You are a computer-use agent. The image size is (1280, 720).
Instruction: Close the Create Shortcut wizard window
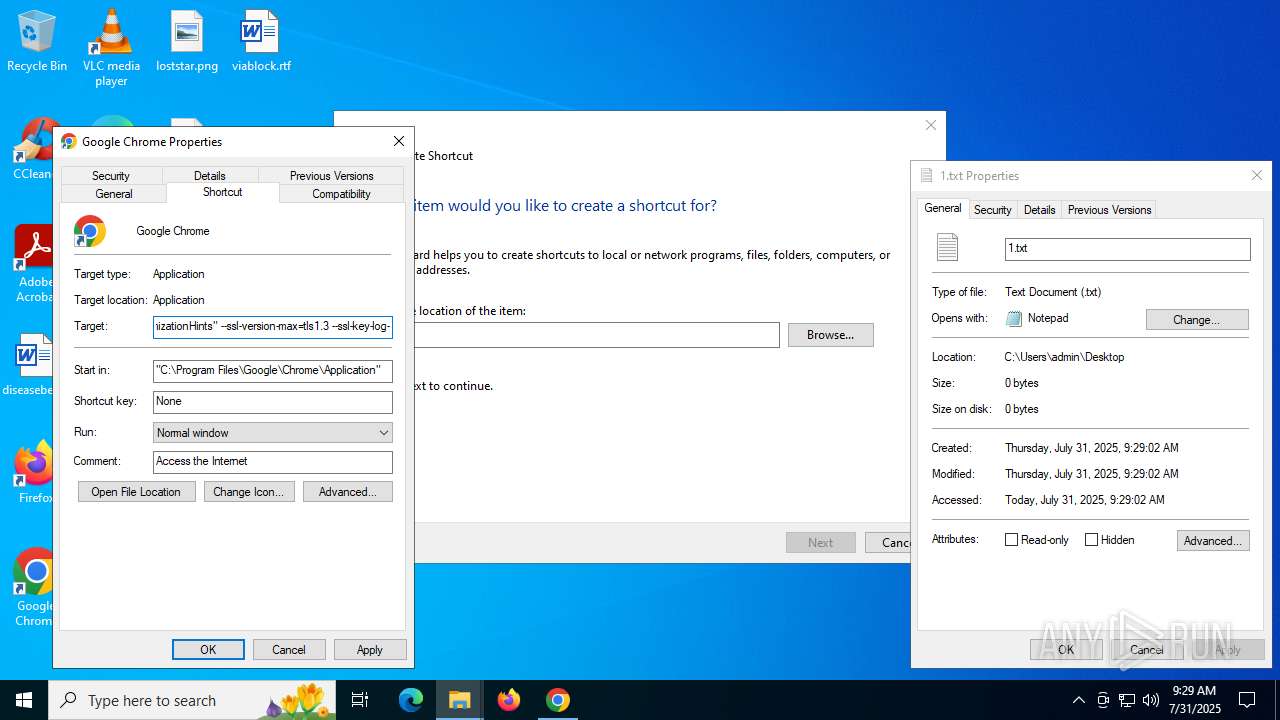click(x=931, y=126)
